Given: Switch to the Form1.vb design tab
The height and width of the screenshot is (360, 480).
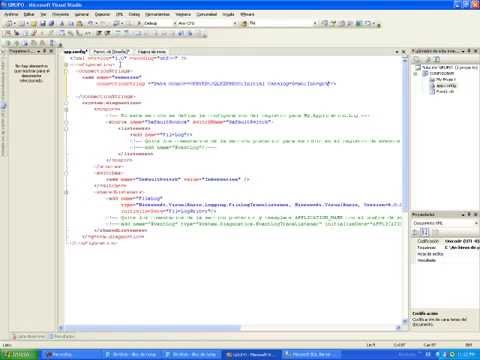Looking at the screenshot, I should pyautogui.click(x=111, y=52).
